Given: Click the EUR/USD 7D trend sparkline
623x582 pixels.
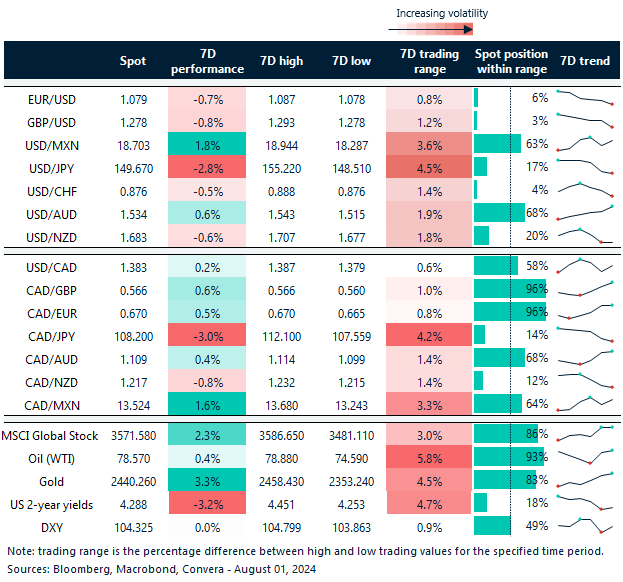Looking at the screenshot, I should coord(585,98).
